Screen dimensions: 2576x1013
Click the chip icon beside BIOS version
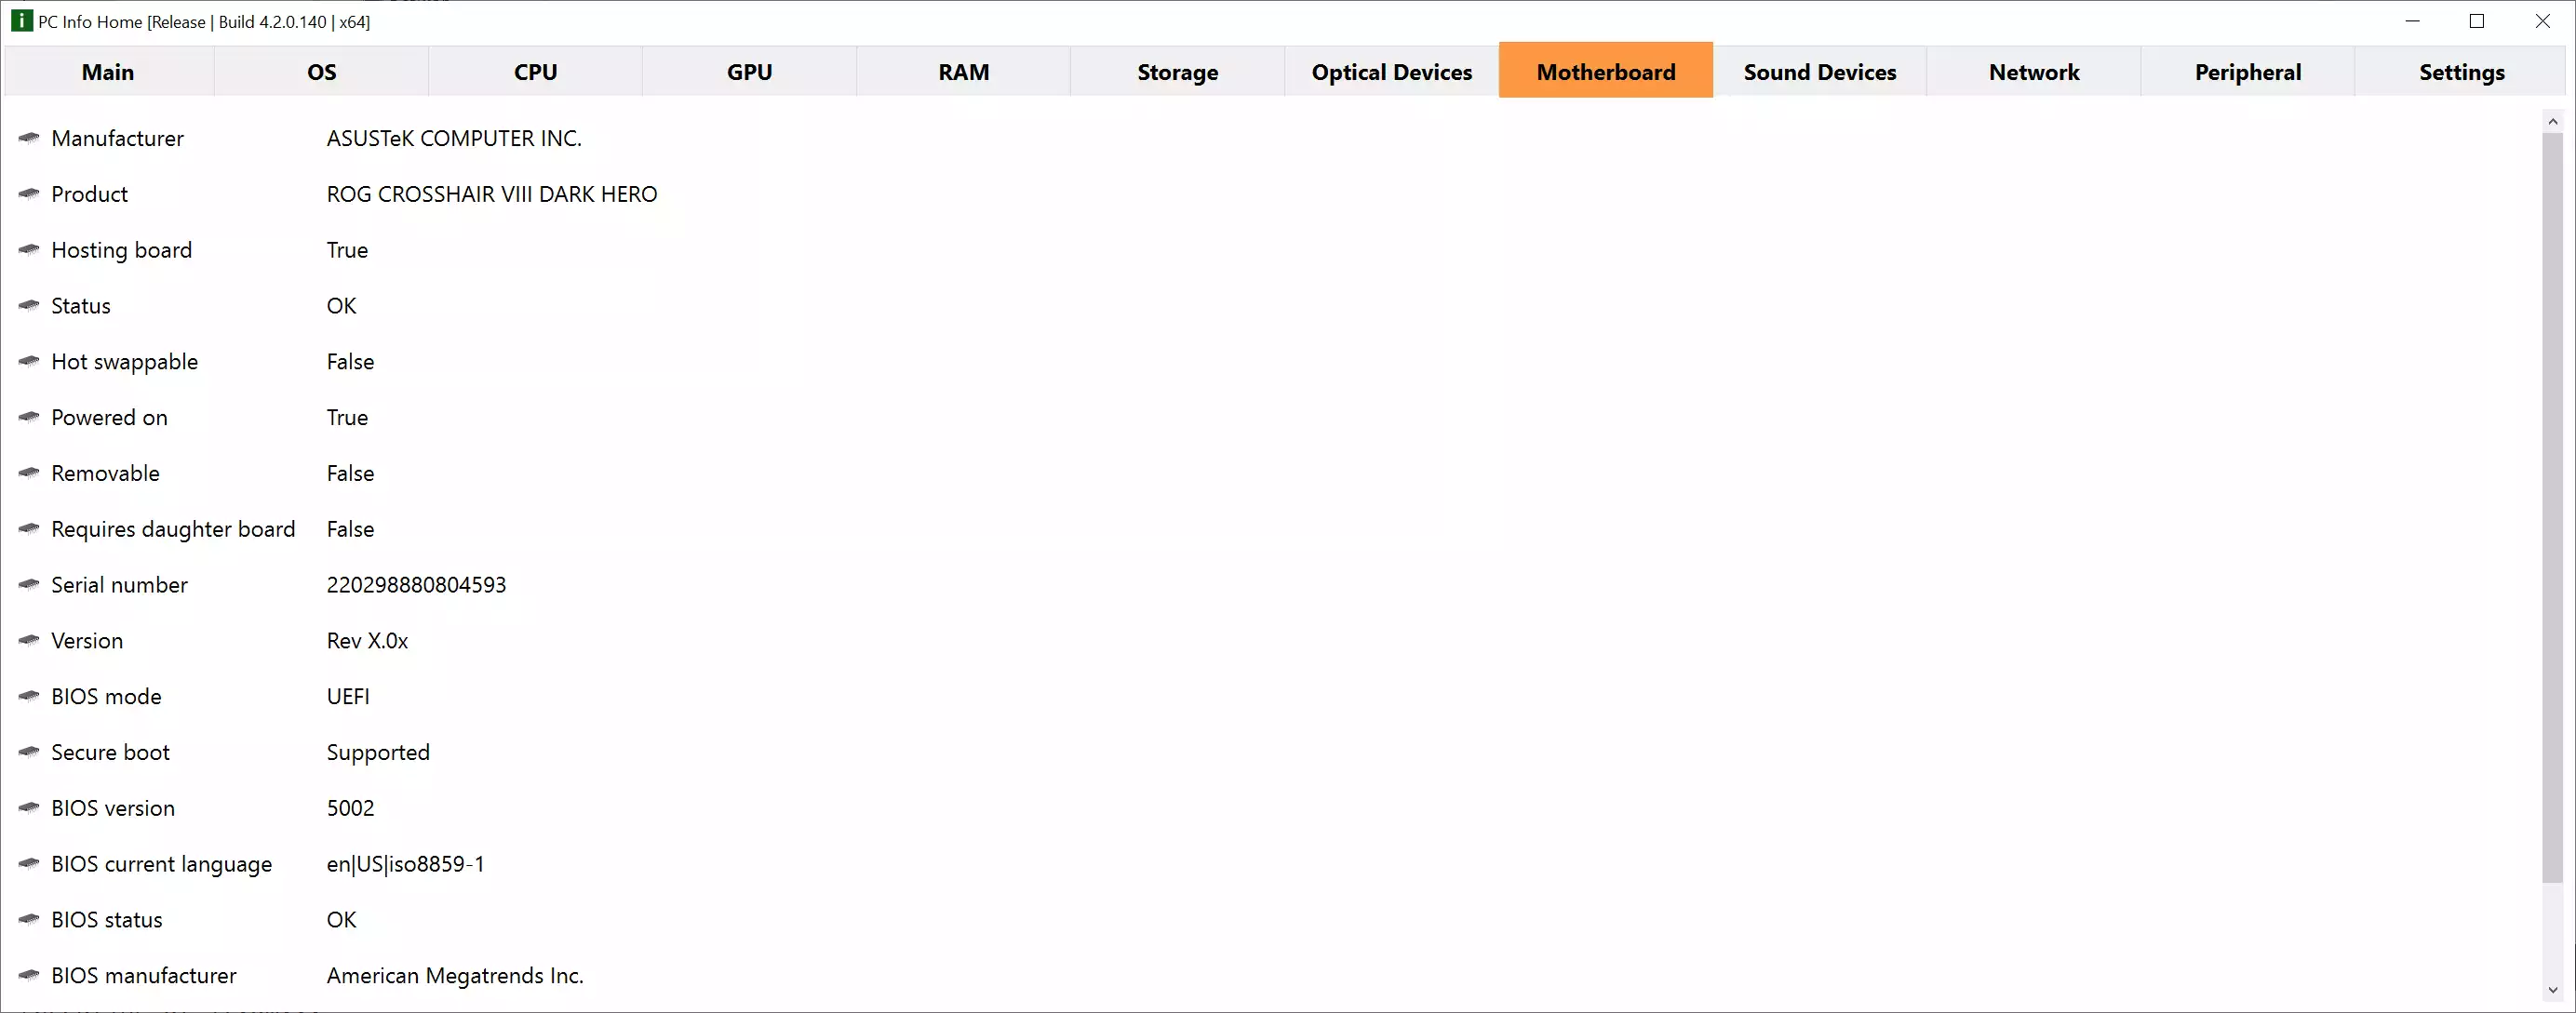29,808
